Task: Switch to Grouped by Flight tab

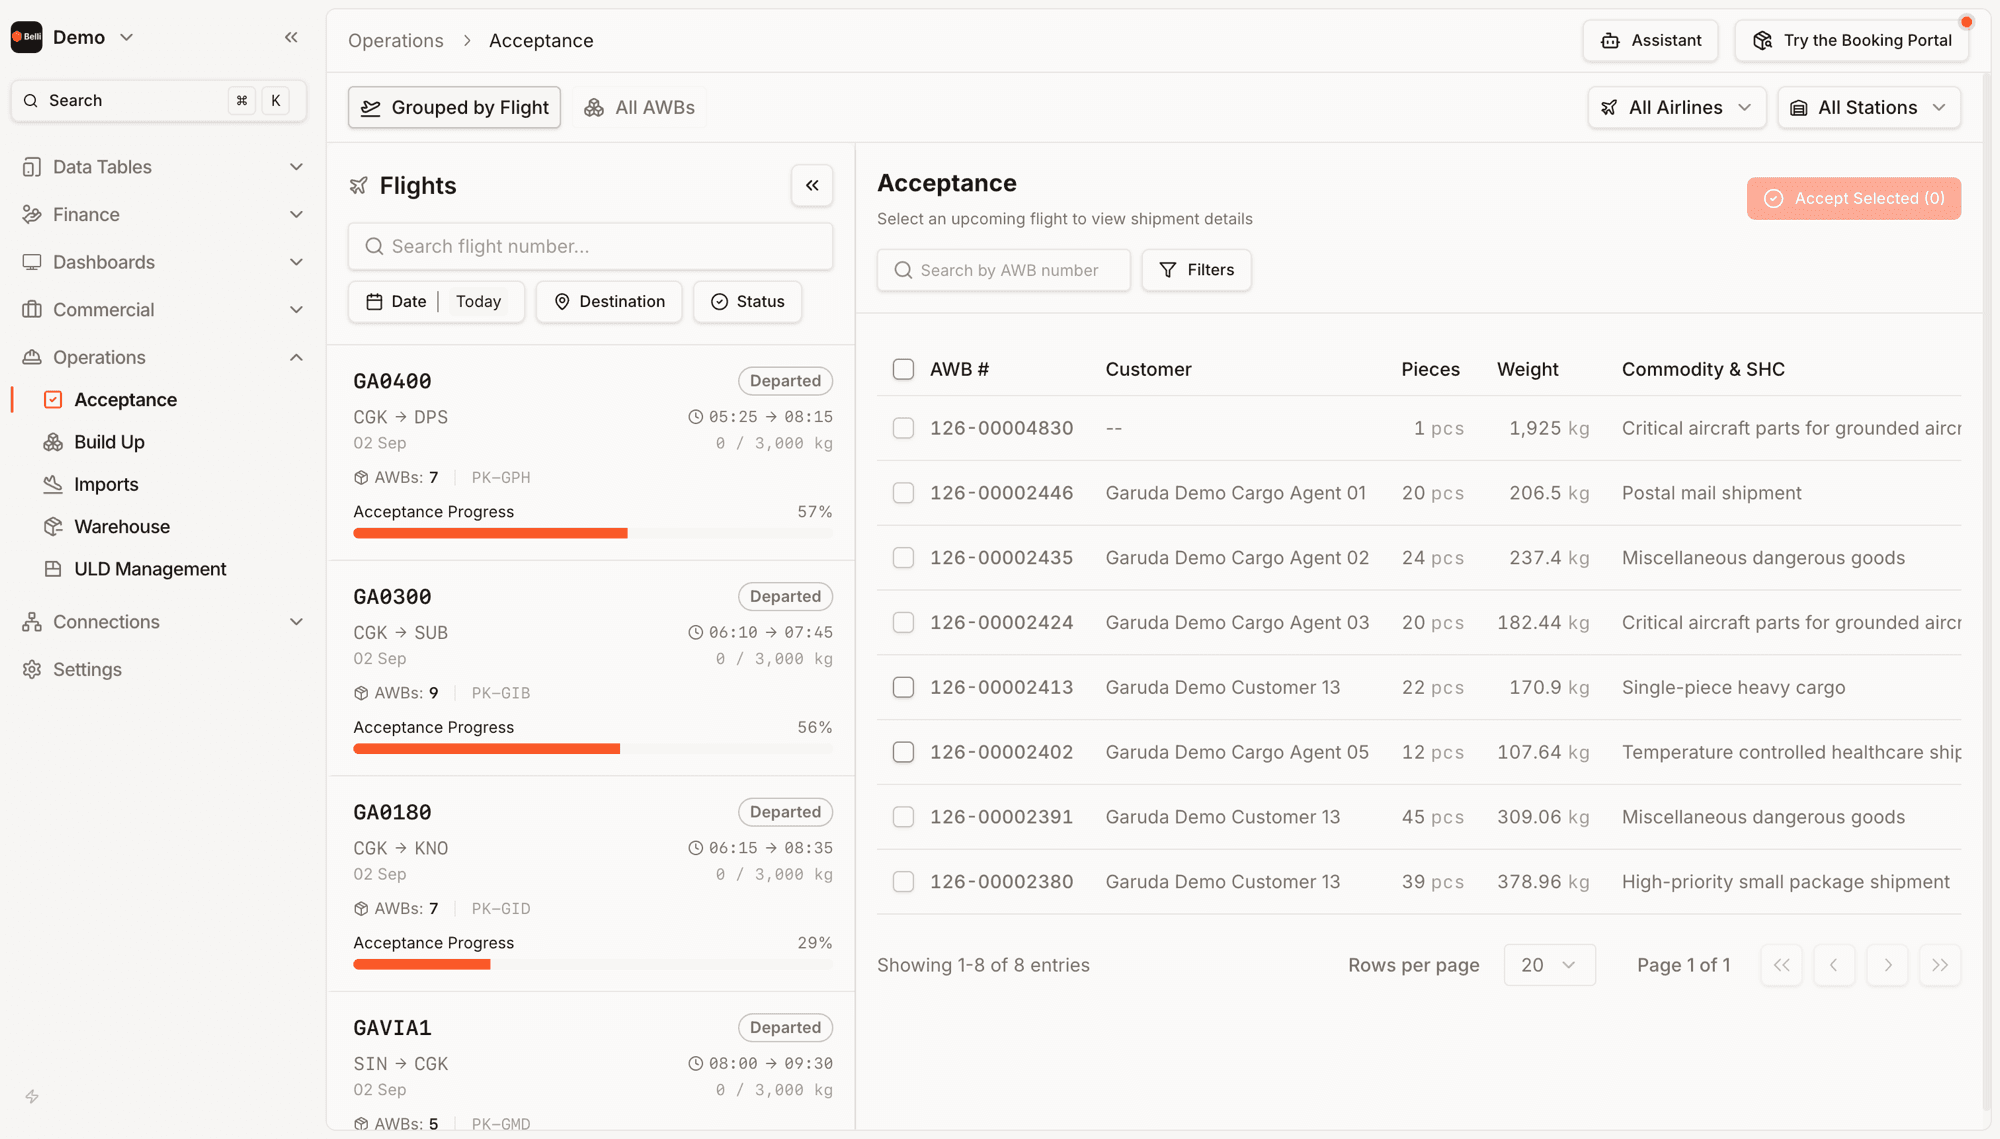Action: pyautogui.click(x=454, y=108)
